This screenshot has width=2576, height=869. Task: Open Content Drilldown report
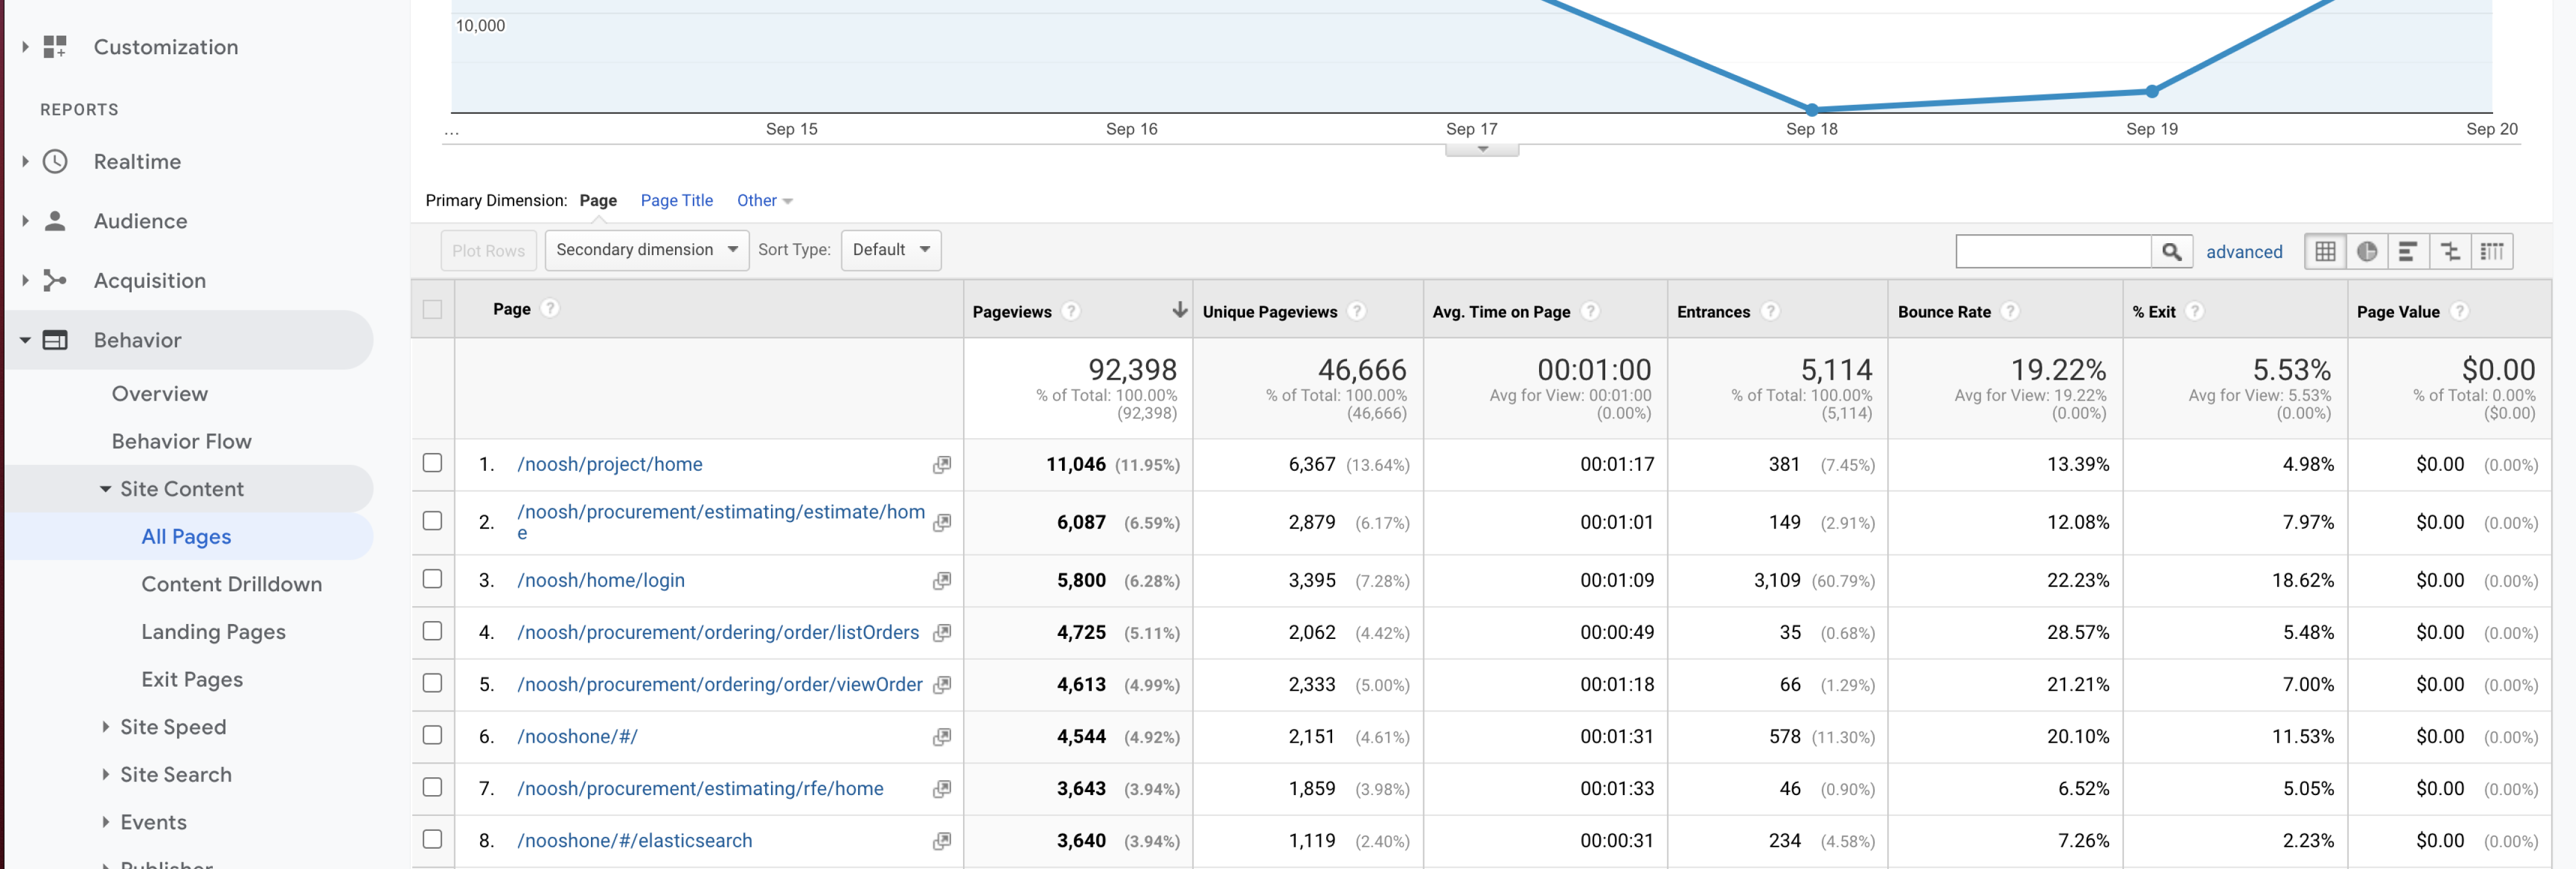click(231, 584)
